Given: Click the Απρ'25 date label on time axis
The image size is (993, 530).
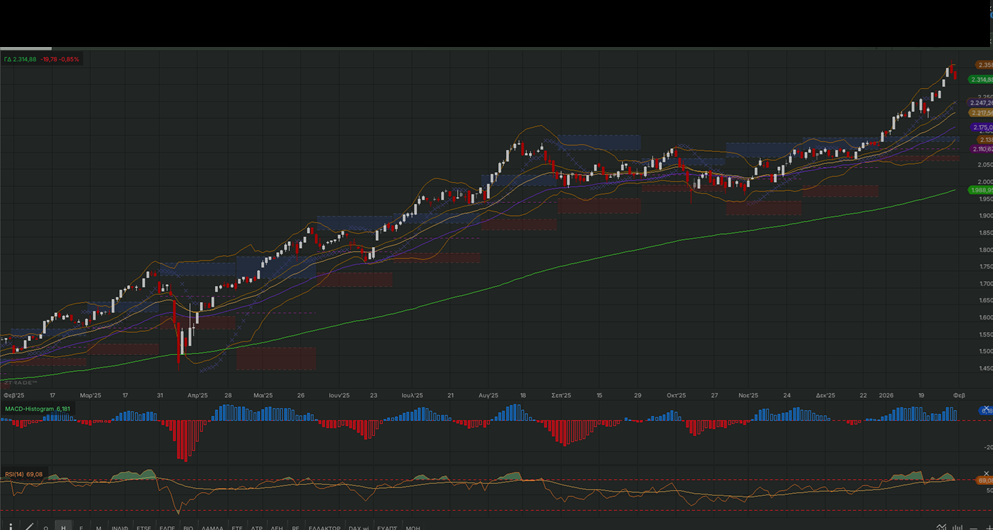Looking at the screenshot, I should pos(198,395).
